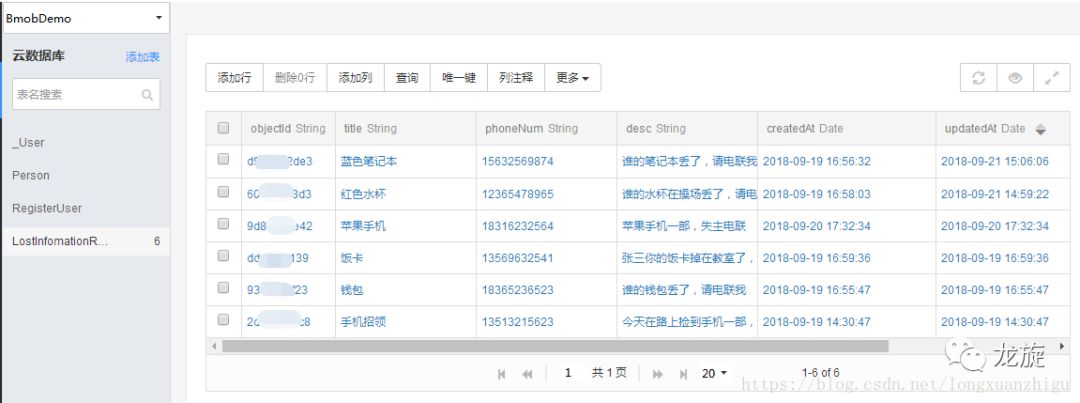Toggle the eye visibility icon
Viewport: 1080px width, 403px height.
click(1015, 78)
